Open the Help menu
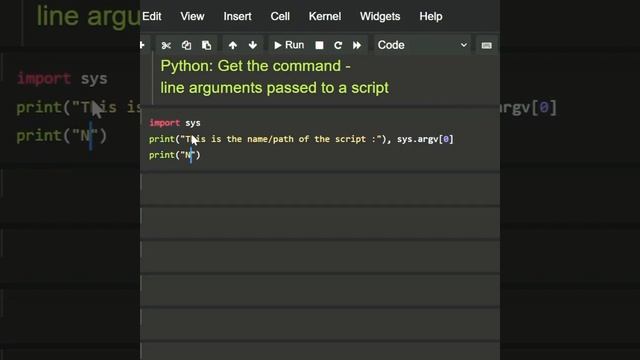The image size is (640, 360). tap(431, 16)
